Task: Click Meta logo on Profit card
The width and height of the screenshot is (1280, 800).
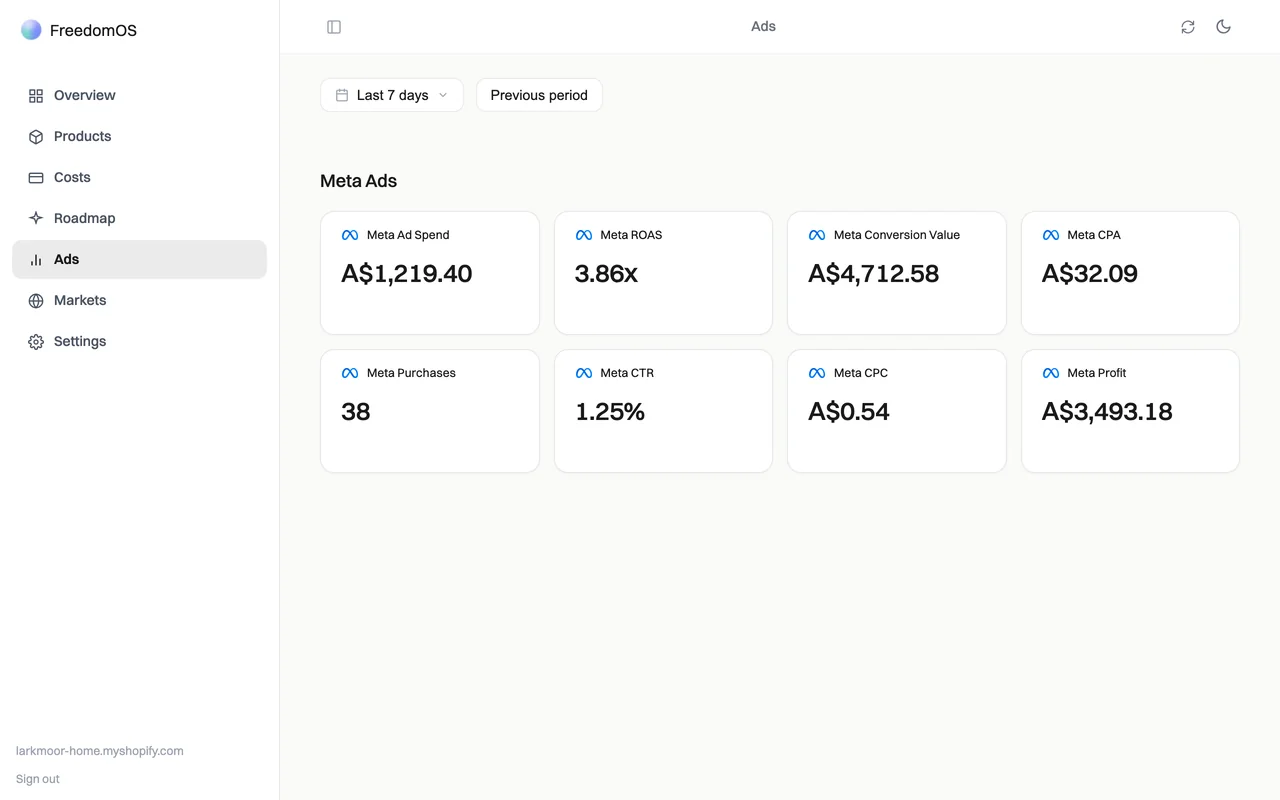Action: 1051,373
